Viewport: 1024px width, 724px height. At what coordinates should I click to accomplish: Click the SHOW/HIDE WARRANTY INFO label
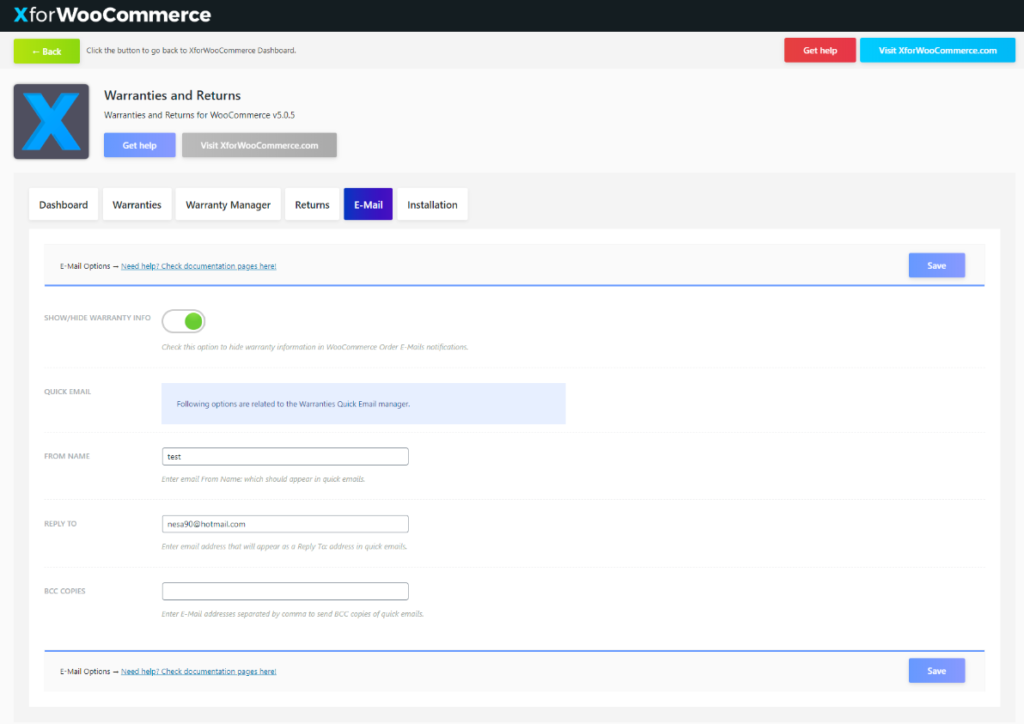click(x=97, y=318)
